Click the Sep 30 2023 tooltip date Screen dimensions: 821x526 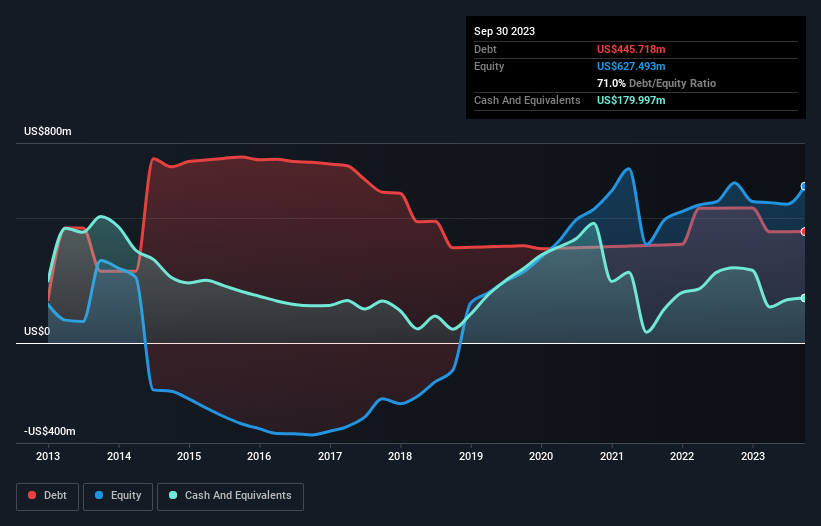[x=504, y=31]
